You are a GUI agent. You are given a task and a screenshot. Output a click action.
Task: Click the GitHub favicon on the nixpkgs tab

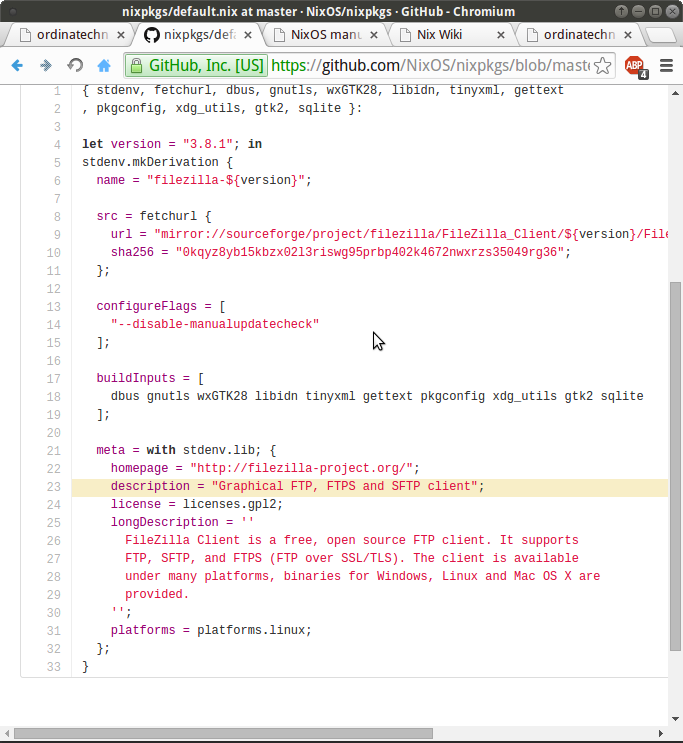[x=151, y=35]
